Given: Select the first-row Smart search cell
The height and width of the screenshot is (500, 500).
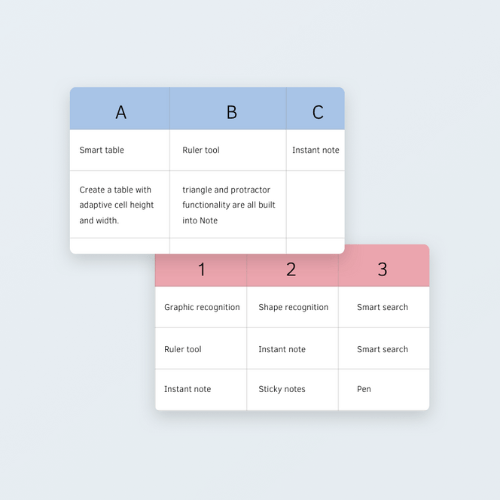Looking at the screenshot, I should coord(384,307).
